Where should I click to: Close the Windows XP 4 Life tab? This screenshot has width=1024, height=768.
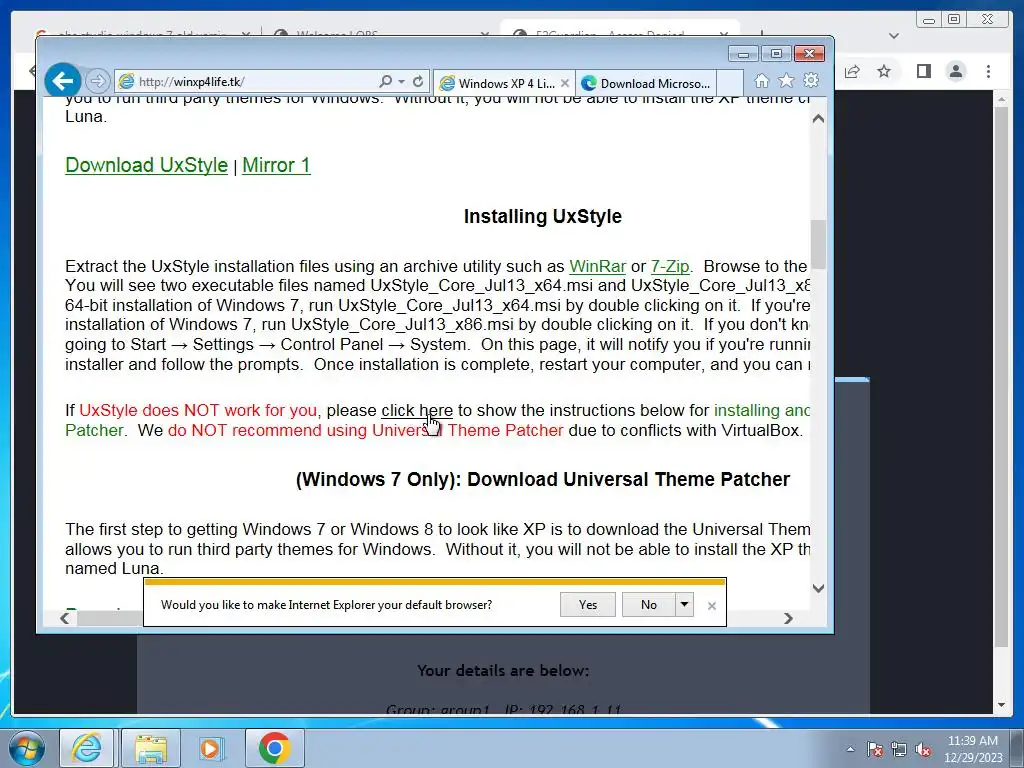565,83
